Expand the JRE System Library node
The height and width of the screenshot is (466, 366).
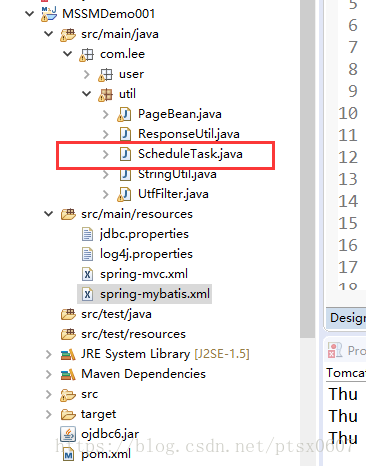click(x=49, y=354)
